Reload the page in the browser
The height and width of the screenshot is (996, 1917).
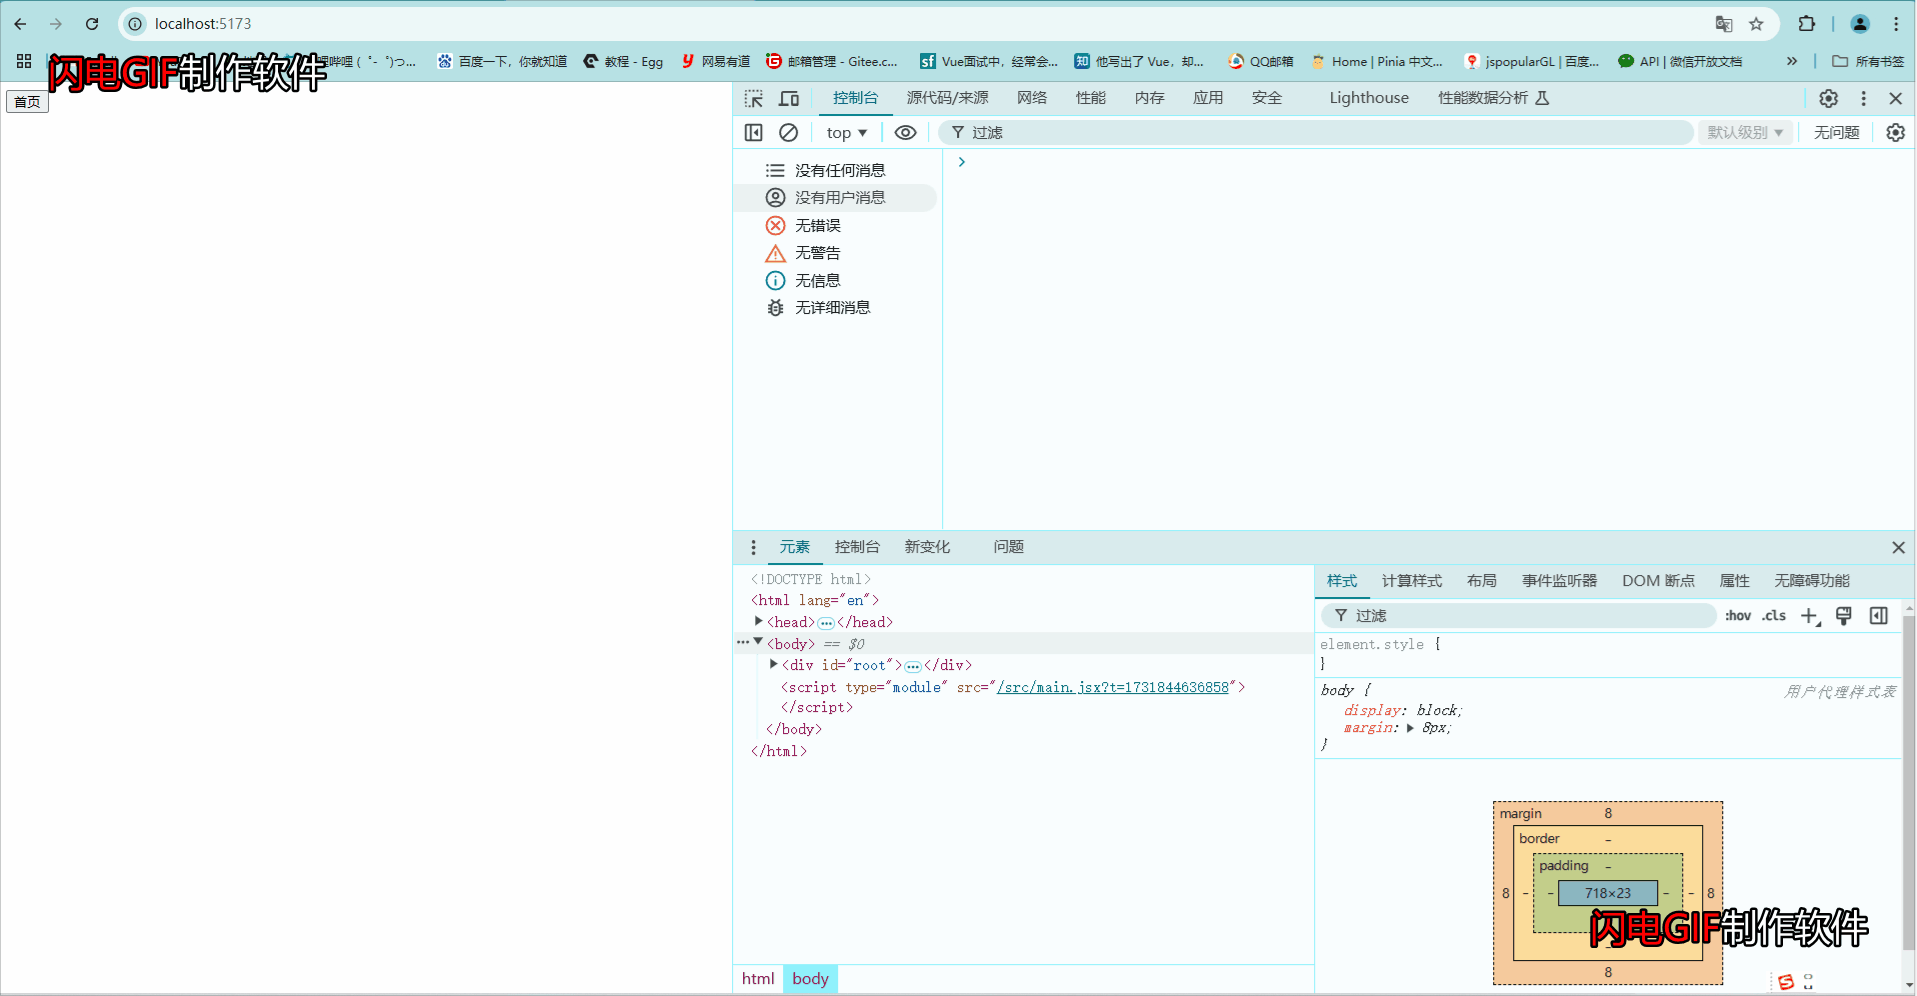(x=92, y=24)
